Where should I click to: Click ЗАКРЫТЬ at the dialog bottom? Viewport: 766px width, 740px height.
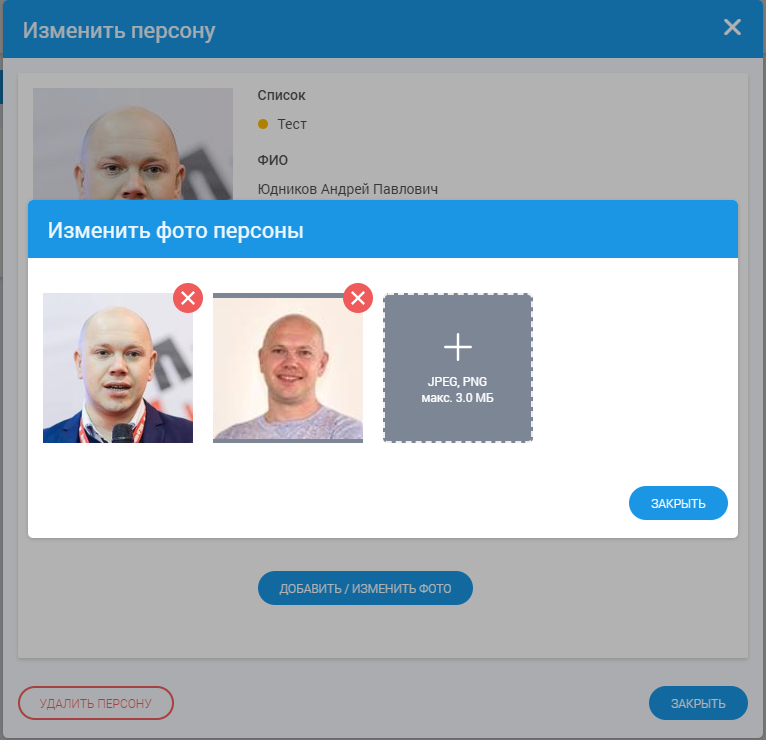698,703
